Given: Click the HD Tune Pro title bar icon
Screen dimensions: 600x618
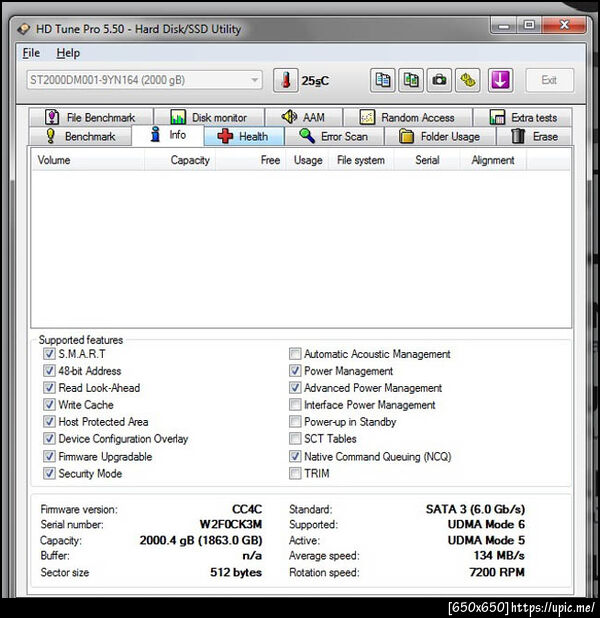Looking at the screenshot, I should (x=24, y=29).
